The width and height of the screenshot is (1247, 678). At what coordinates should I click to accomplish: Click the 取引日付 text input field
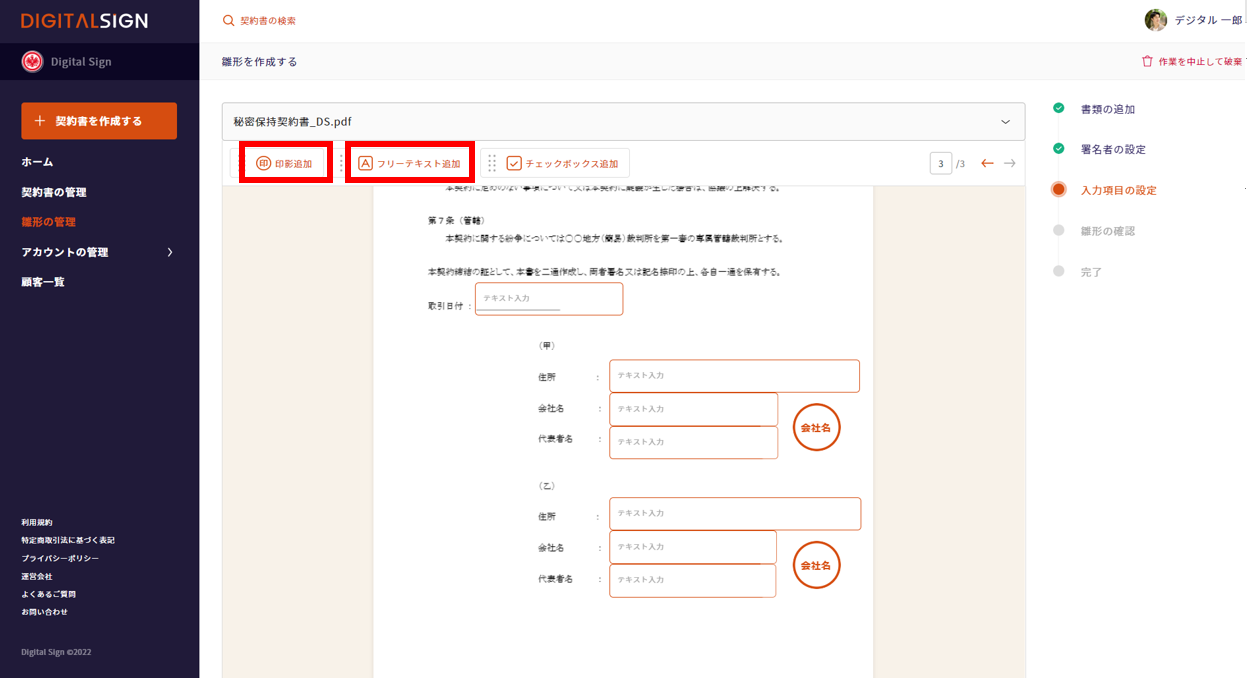[x=548, y=299]
